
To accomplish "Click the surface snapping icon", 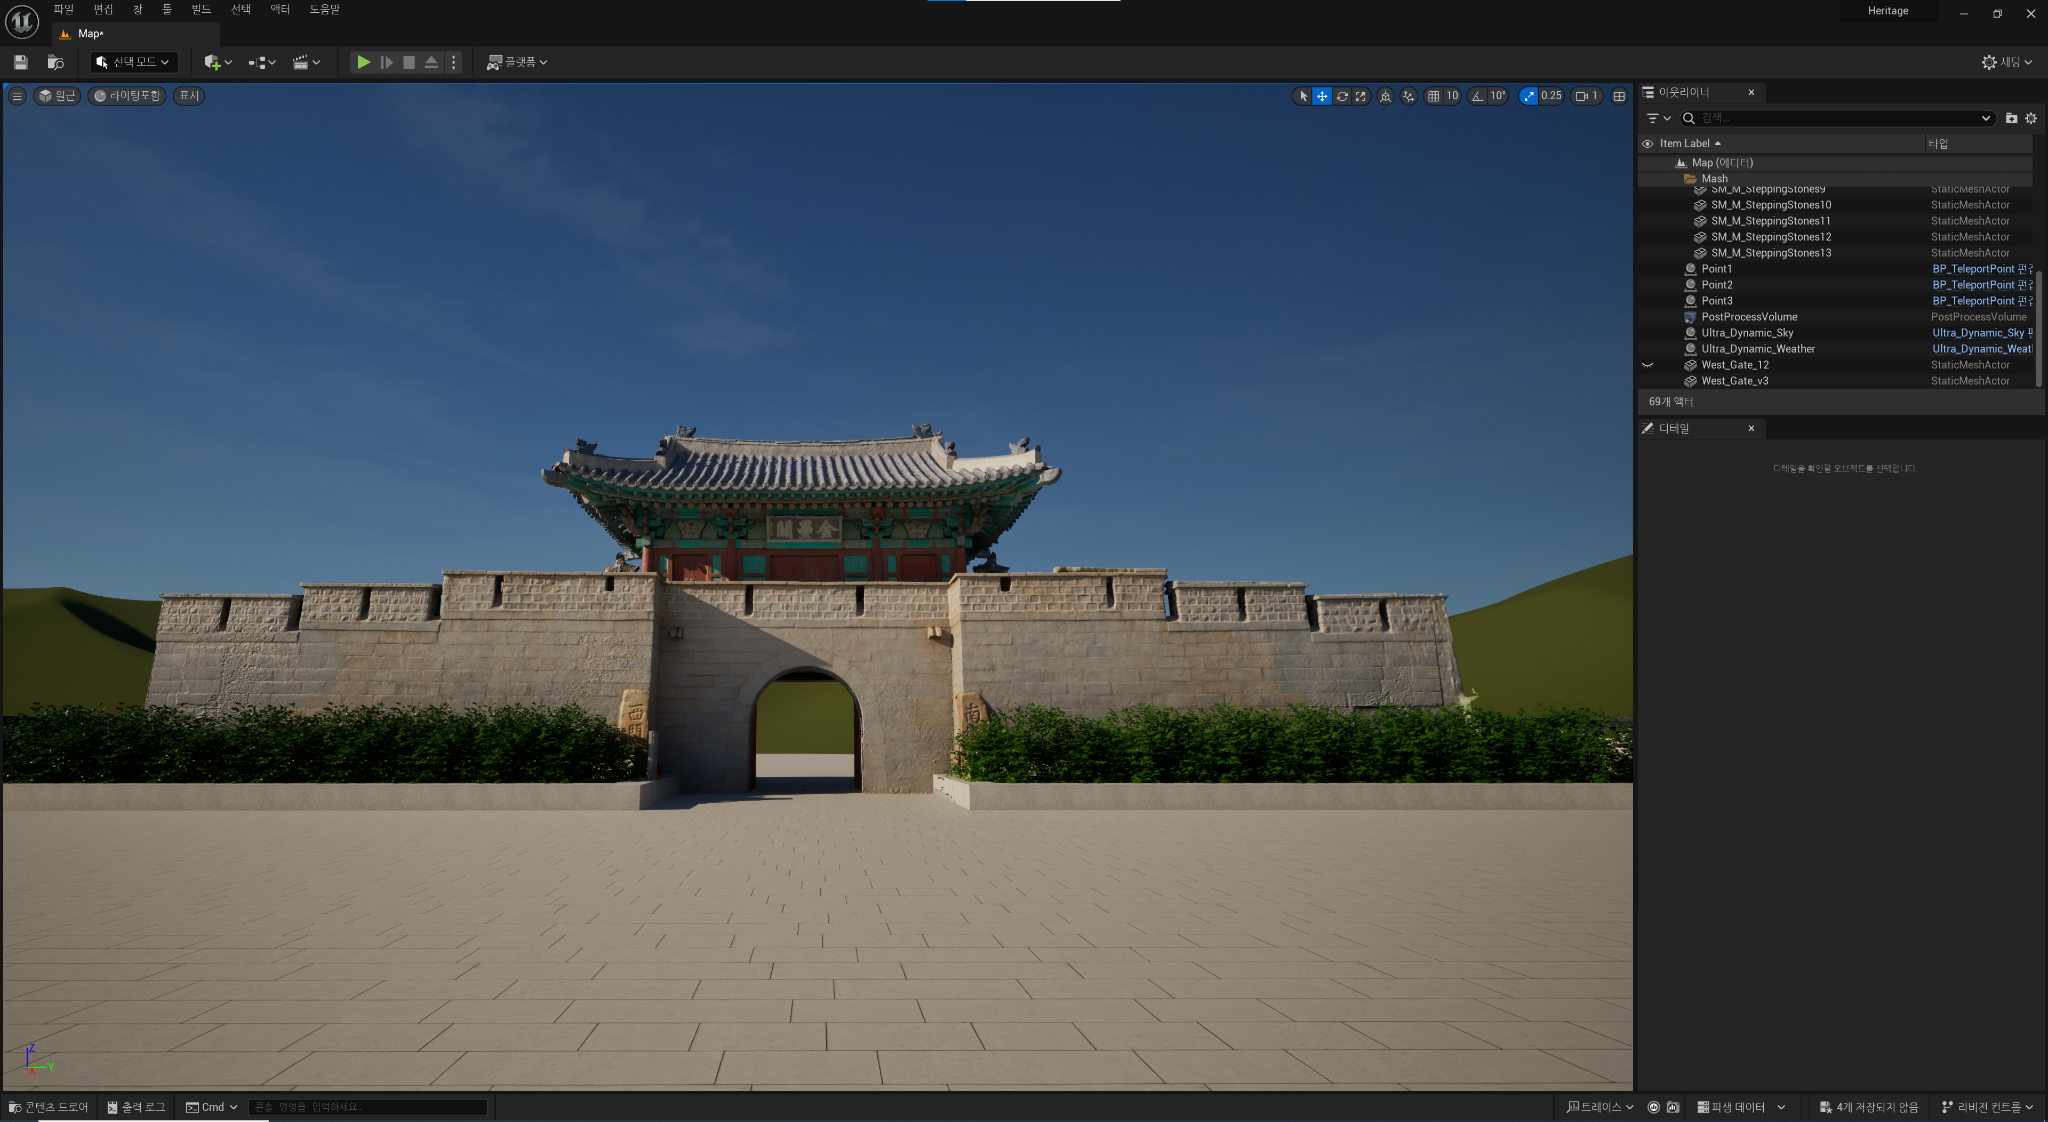I will 1409,96.
